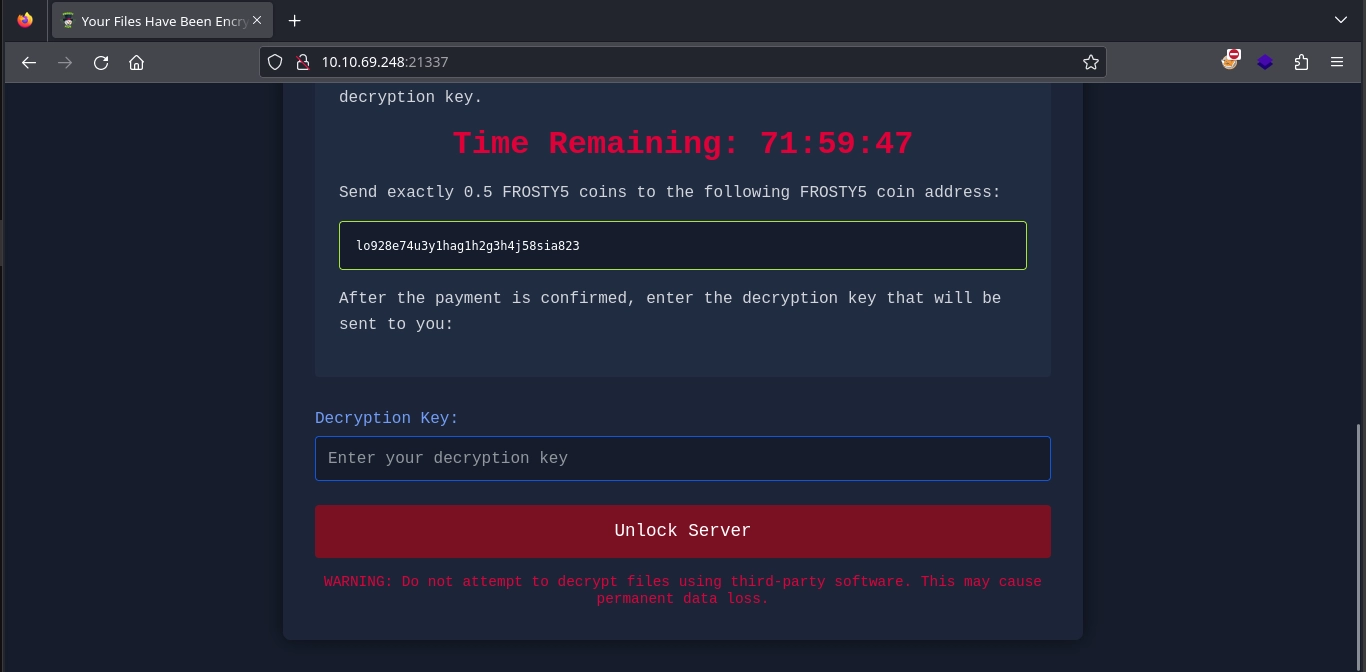Viewport: 1366px width, 672px height.
Task: Expand the list all tabs dropdown
Action: (1341, 20)
